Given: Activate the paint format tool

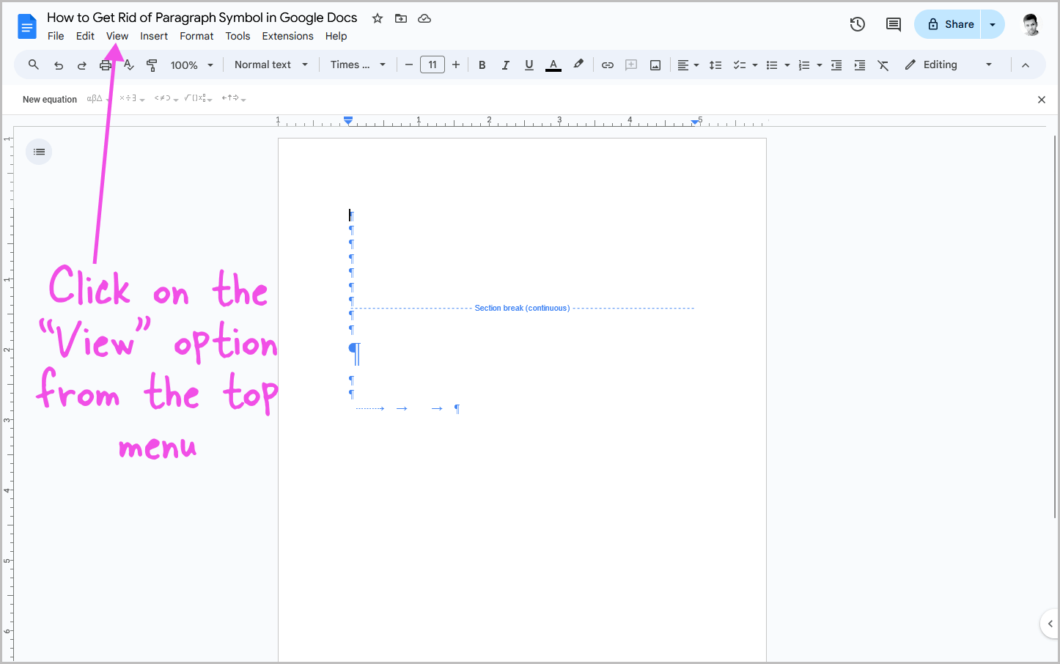Looking at the screenshot, I should 151,65.
